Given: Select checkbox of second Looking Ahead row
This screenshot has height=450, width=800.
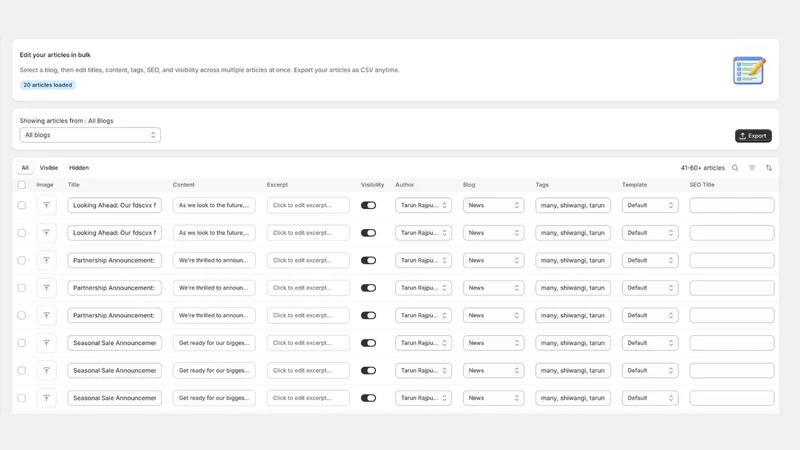Looking at the screenshot, I should [21, 233].
